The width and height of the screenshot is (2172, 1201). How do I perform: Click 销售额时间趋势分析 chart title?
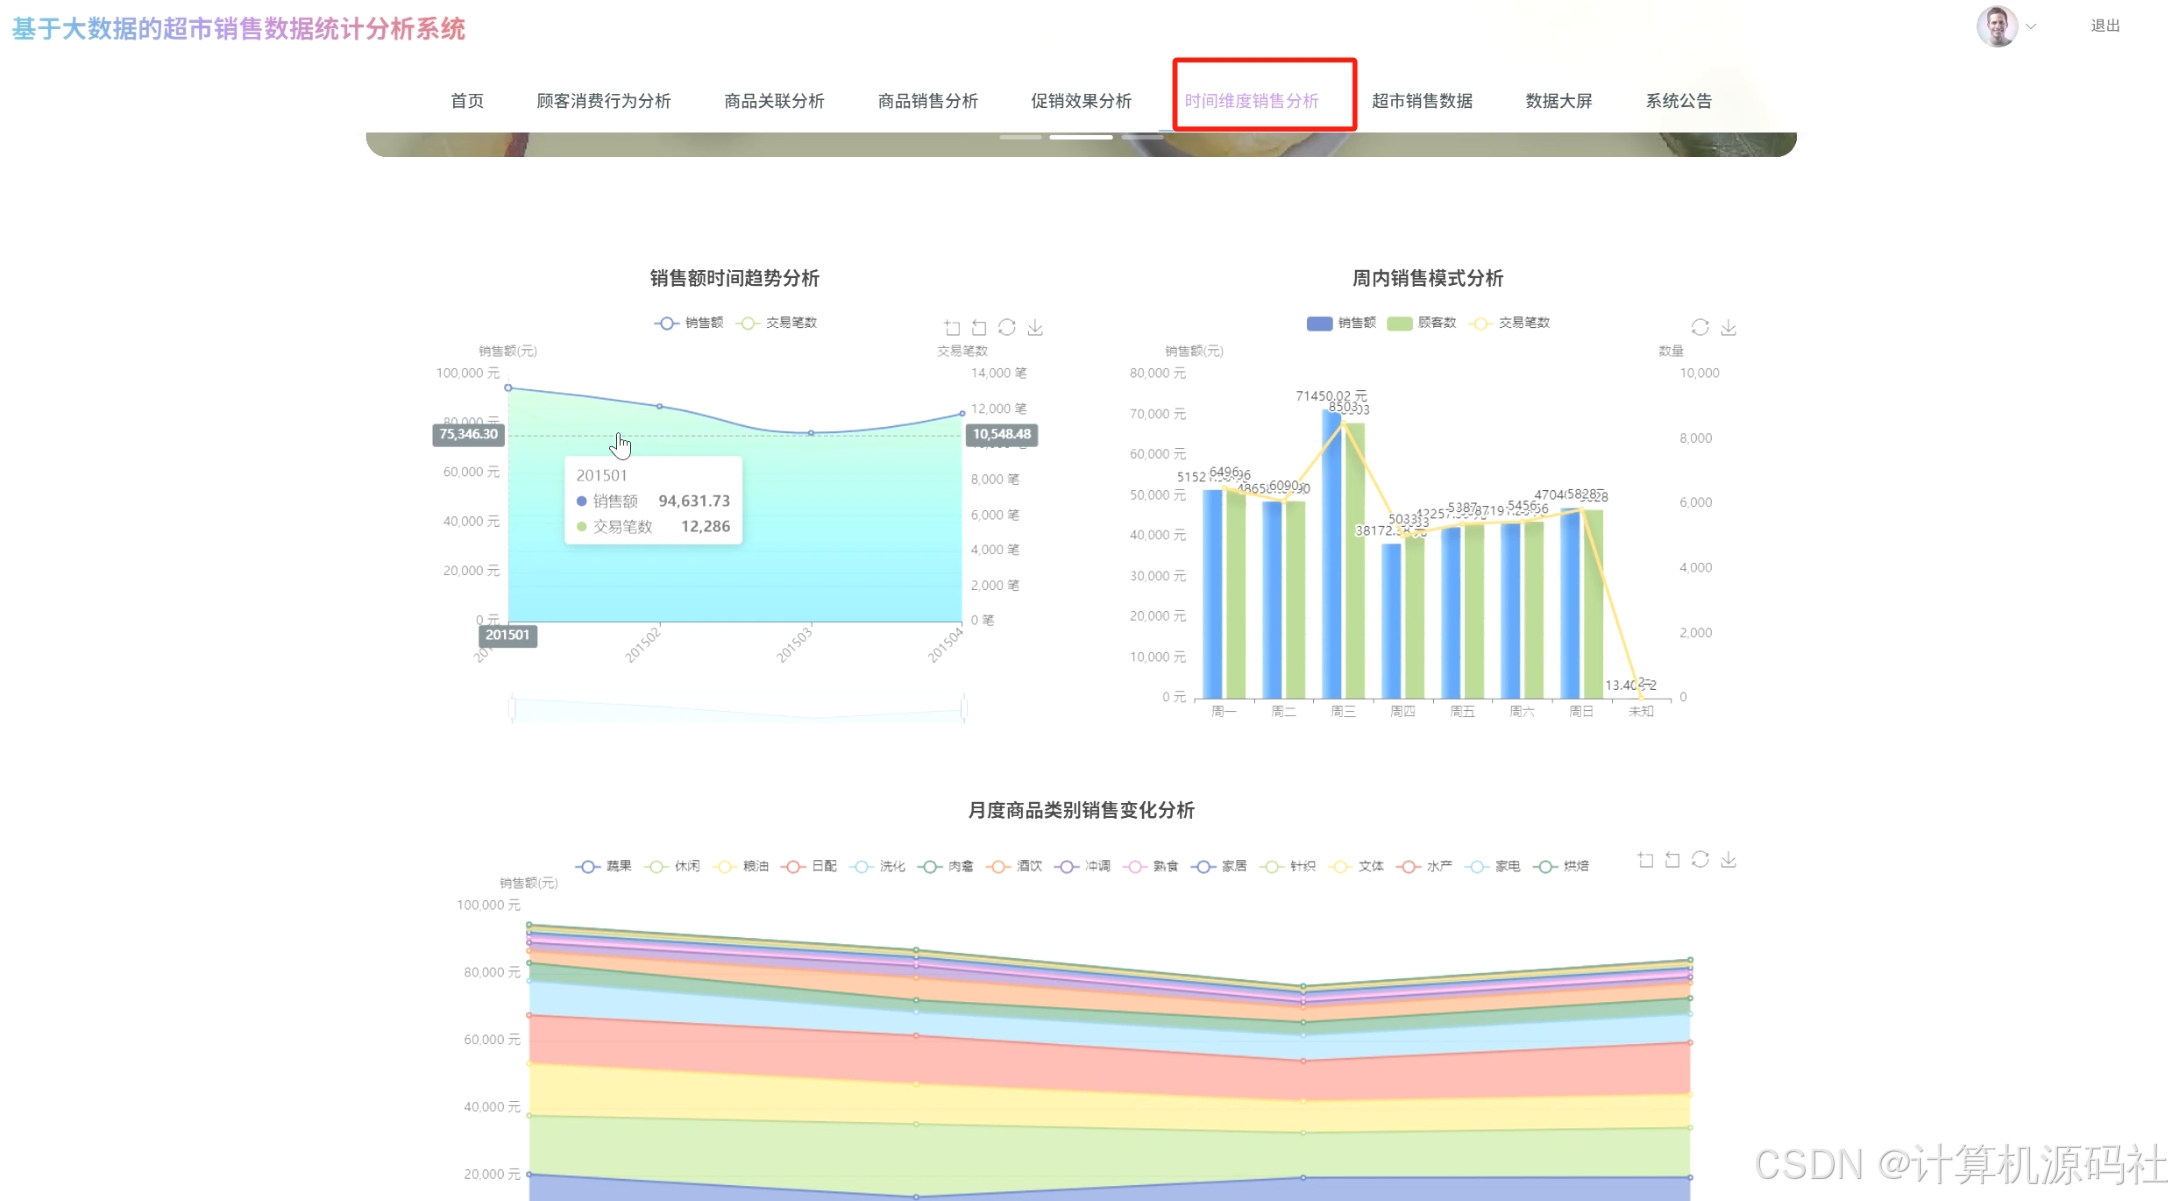click(735, 278)
